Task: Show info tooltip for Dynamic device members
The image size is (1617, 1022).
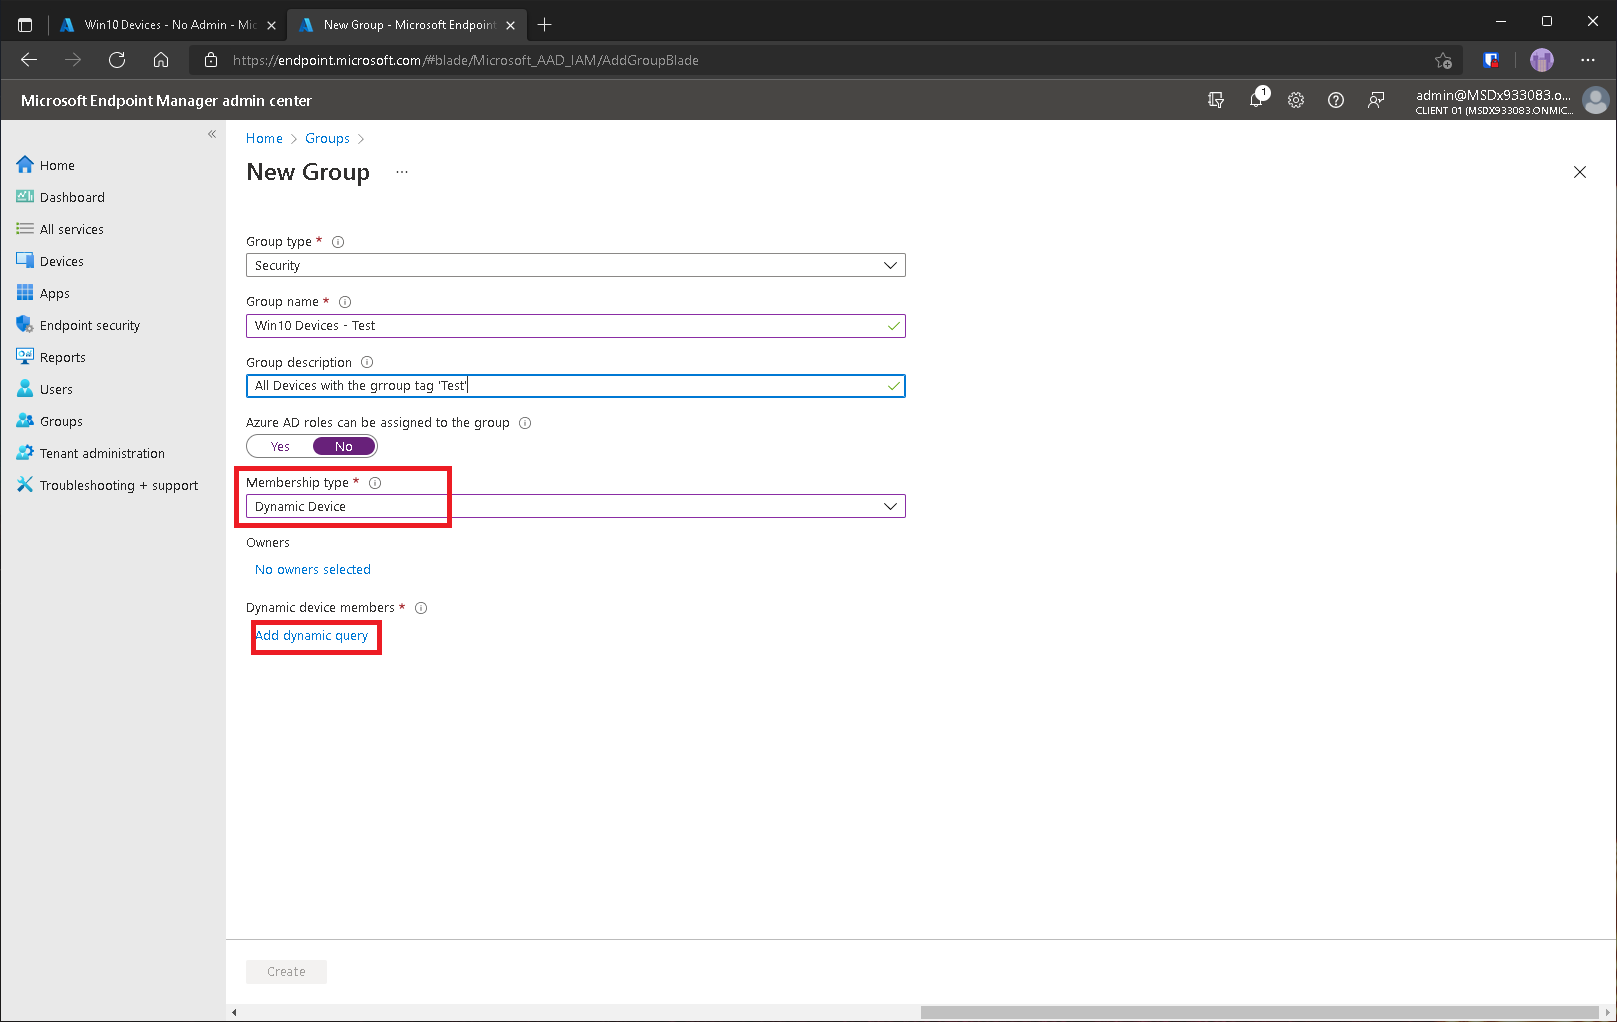Action: coord(421,608)
